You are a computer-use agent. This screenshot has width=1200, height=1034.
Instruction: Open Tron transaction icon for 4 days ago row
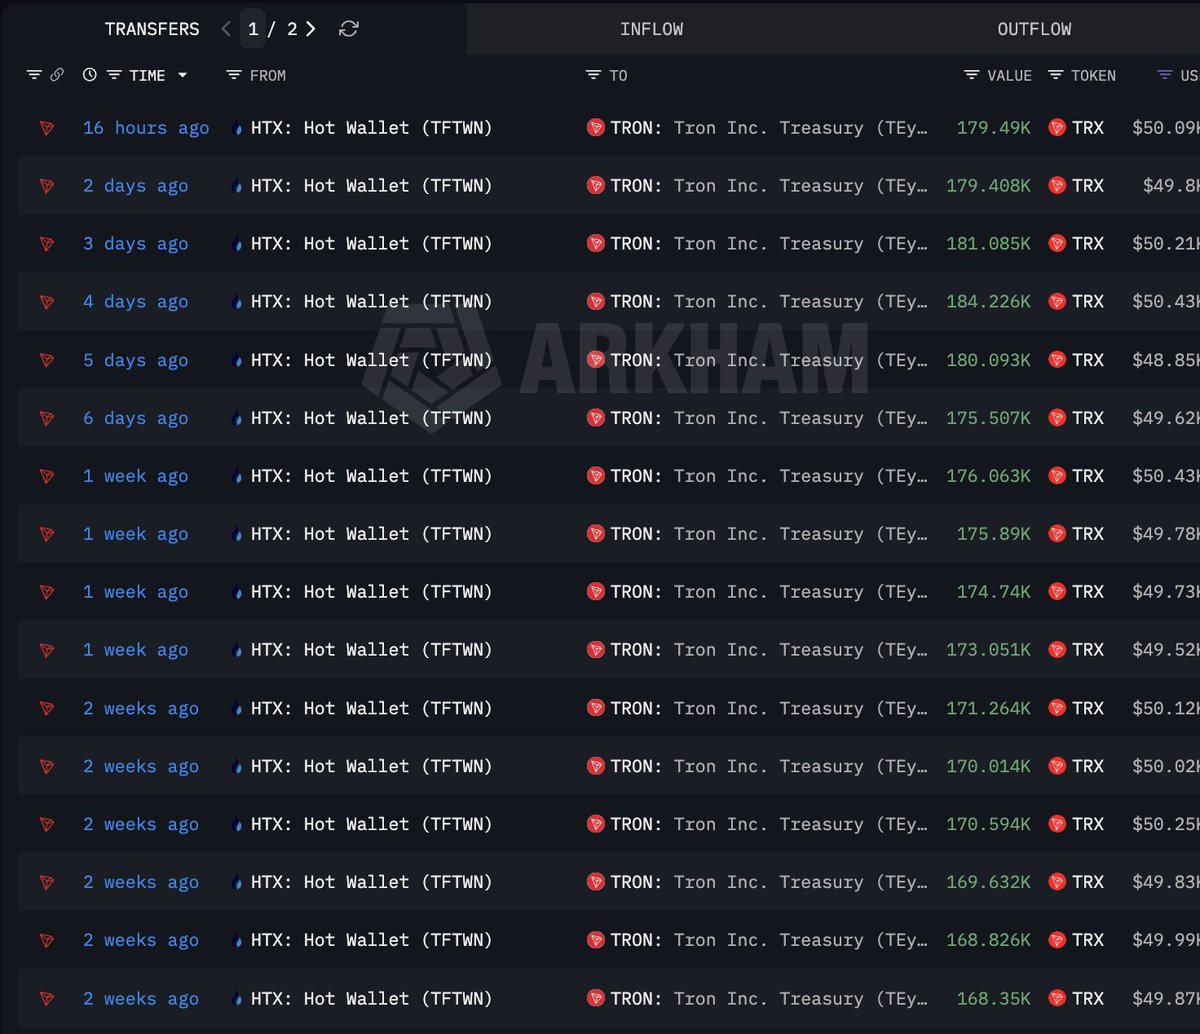click(46, 302)
